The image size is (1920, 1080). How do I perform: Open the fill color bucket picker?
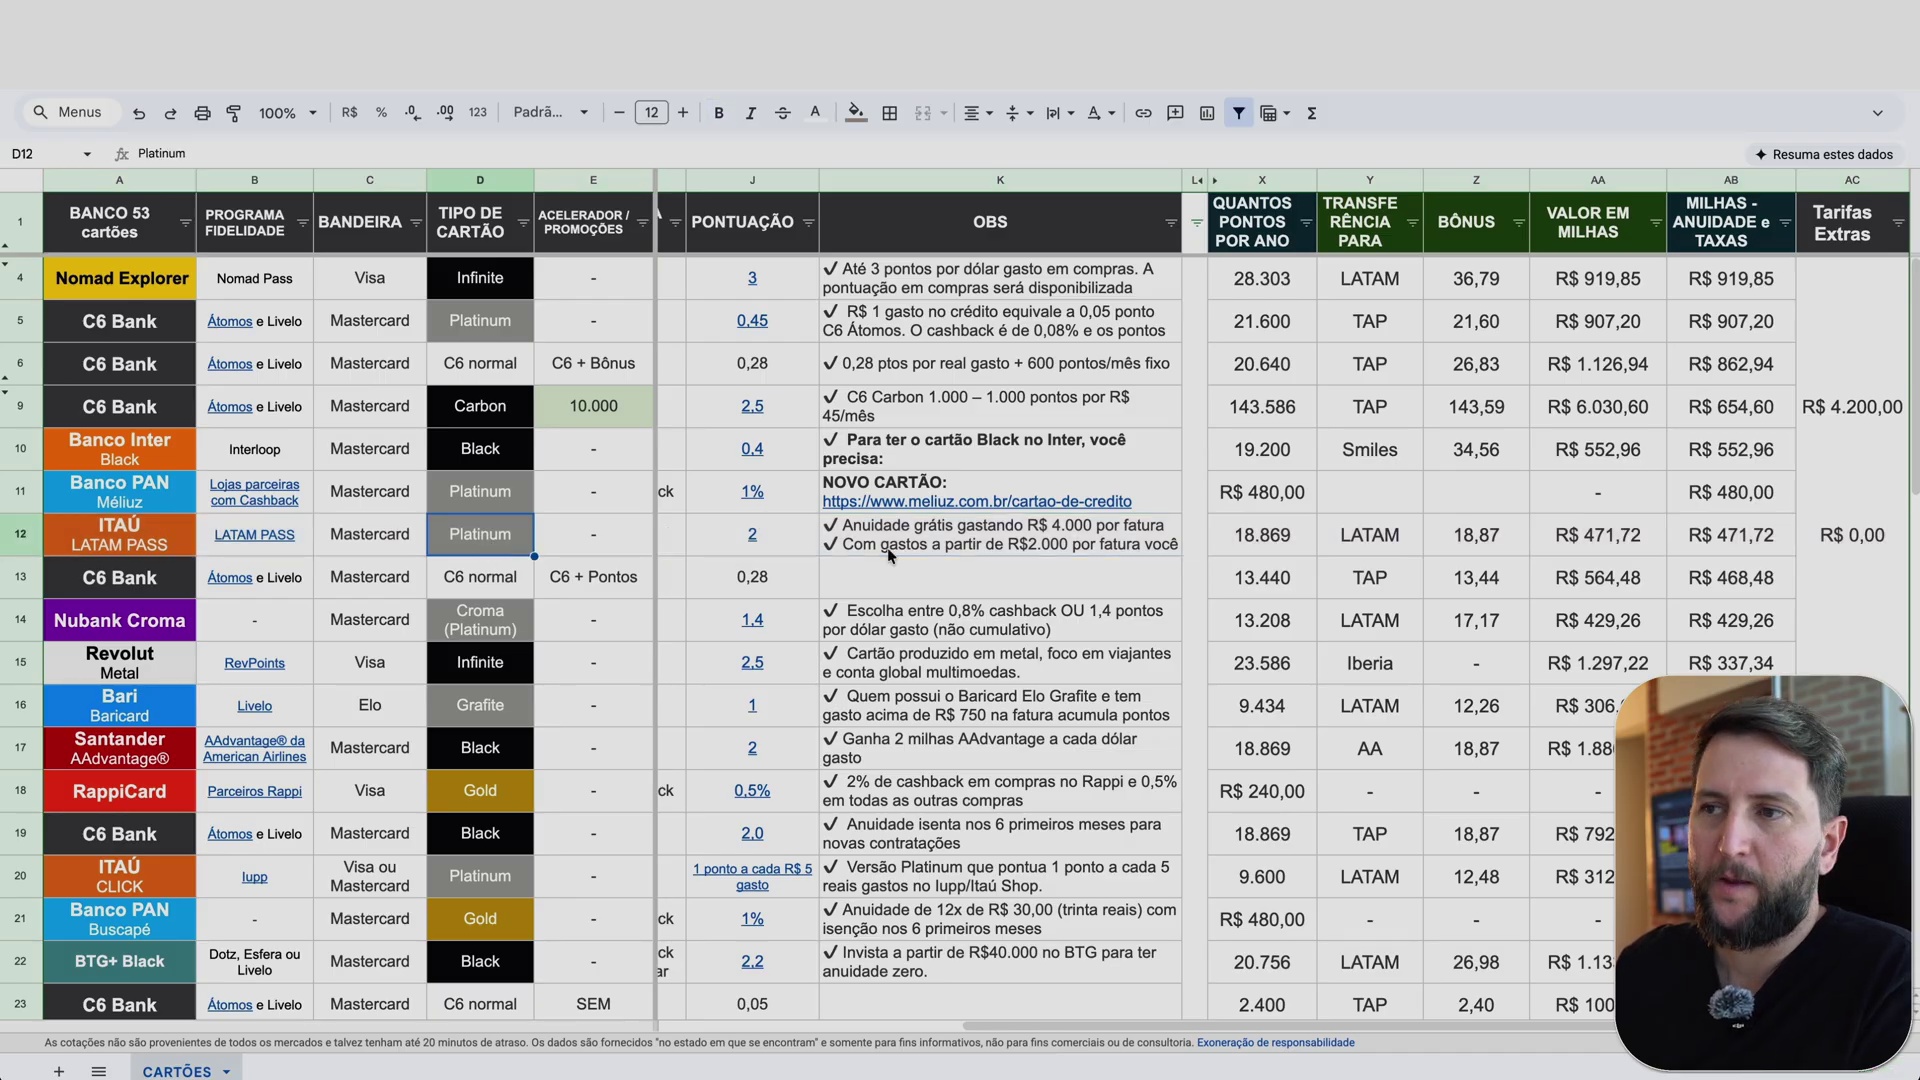(x=856, y=113)
